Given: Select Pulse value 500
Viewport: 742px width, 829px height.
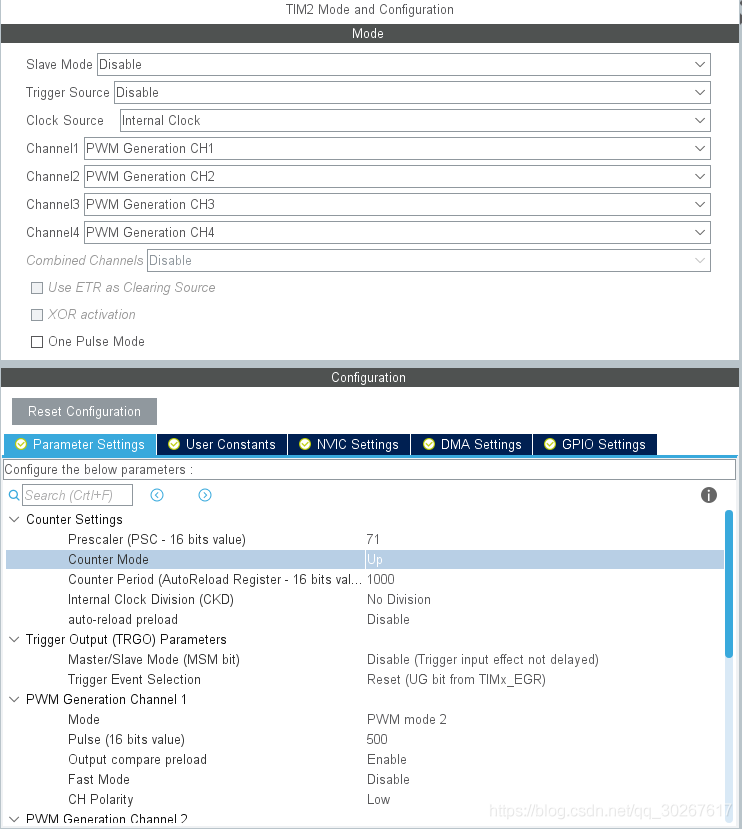Looking at the screenshot, I should coord(377,739).
